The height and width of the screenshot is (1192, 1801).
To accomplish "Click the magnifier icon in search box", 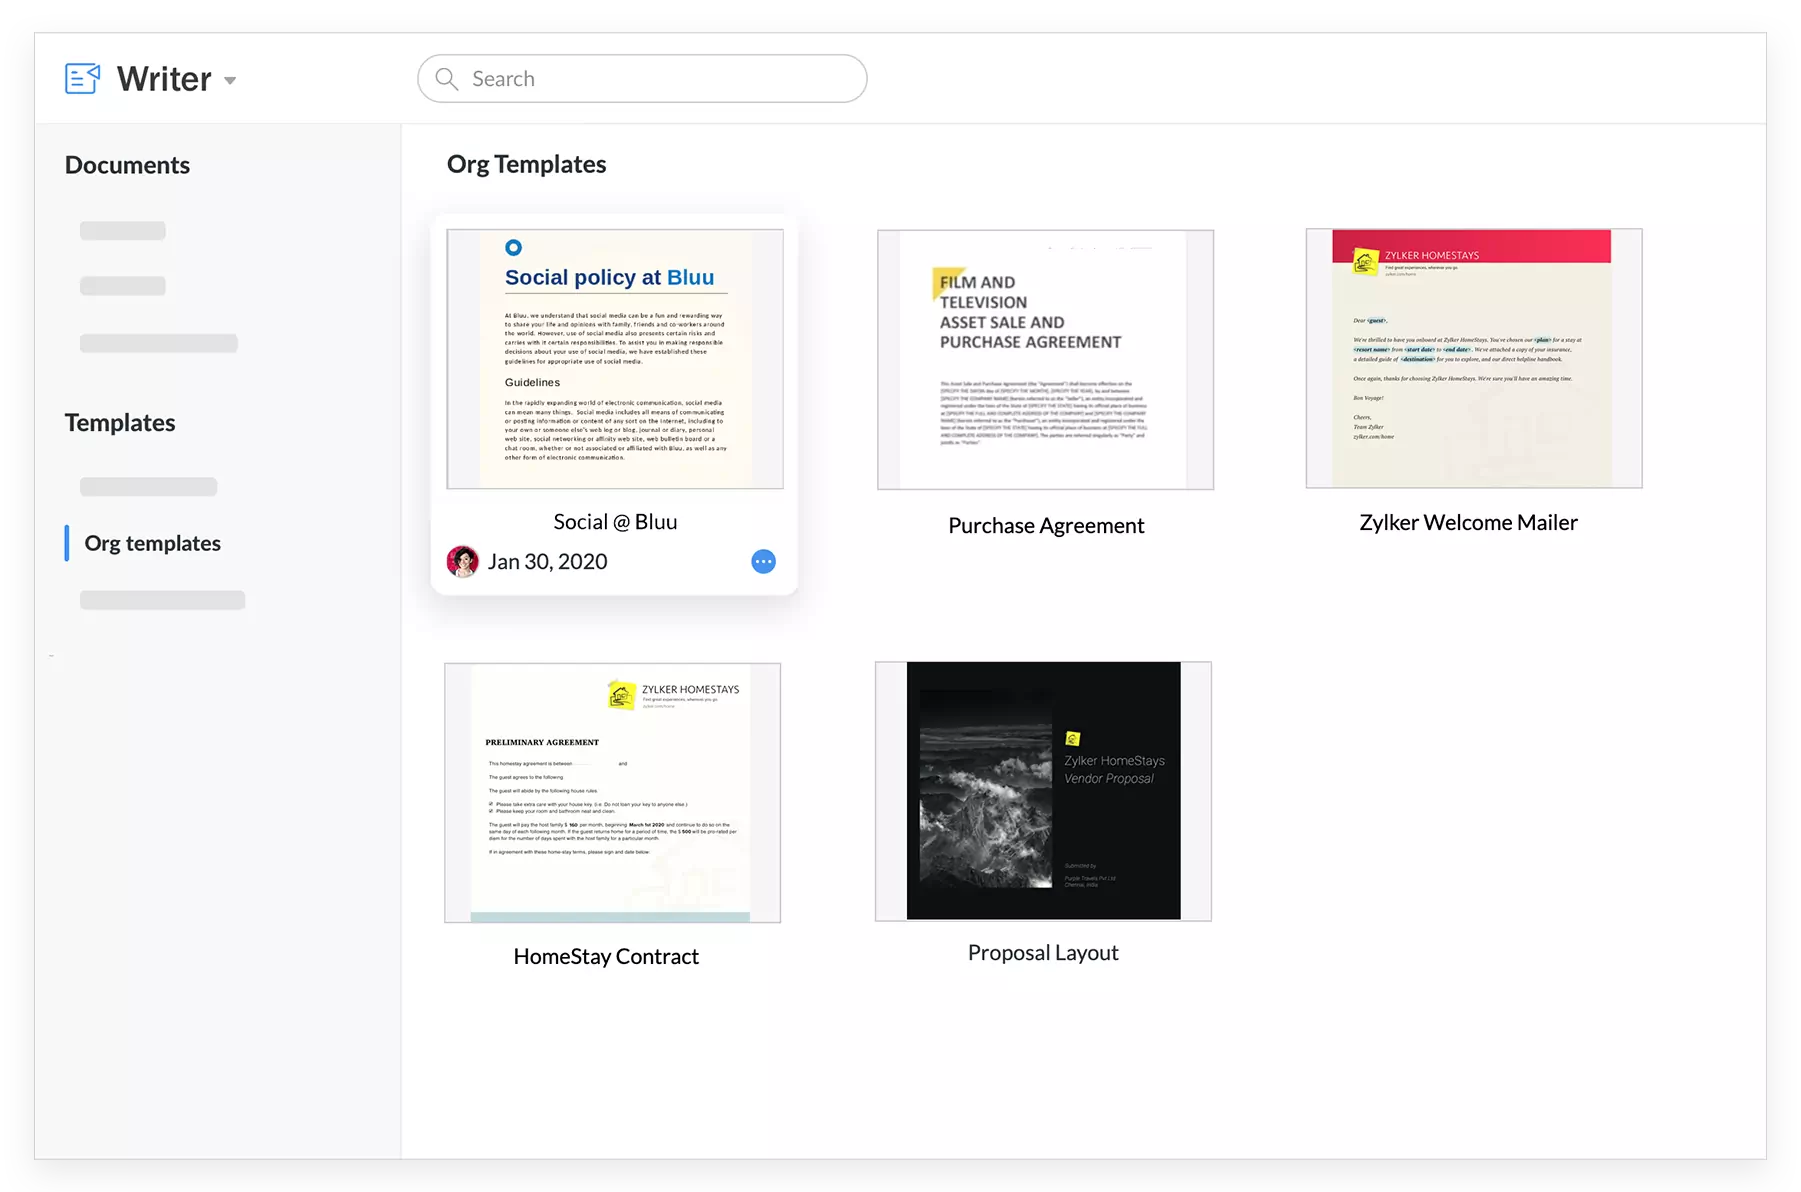I will click(x=446, y=78).
